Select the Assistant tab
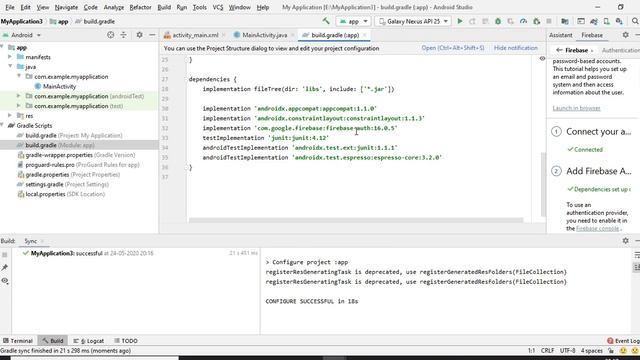640x360 pixels. click(x=560, y=35)
